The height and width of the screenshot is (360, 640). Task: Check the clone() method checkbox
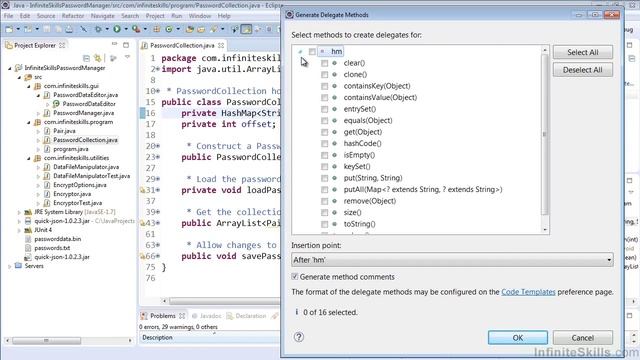(x=324, y=75)
